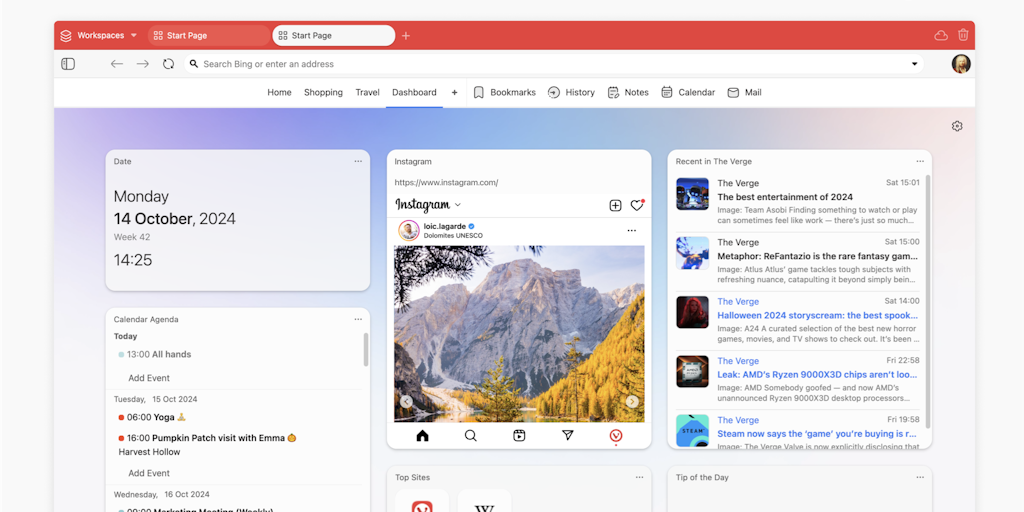
Task: Open the Workspaces menu icon
Action: [x=66, y=36]
